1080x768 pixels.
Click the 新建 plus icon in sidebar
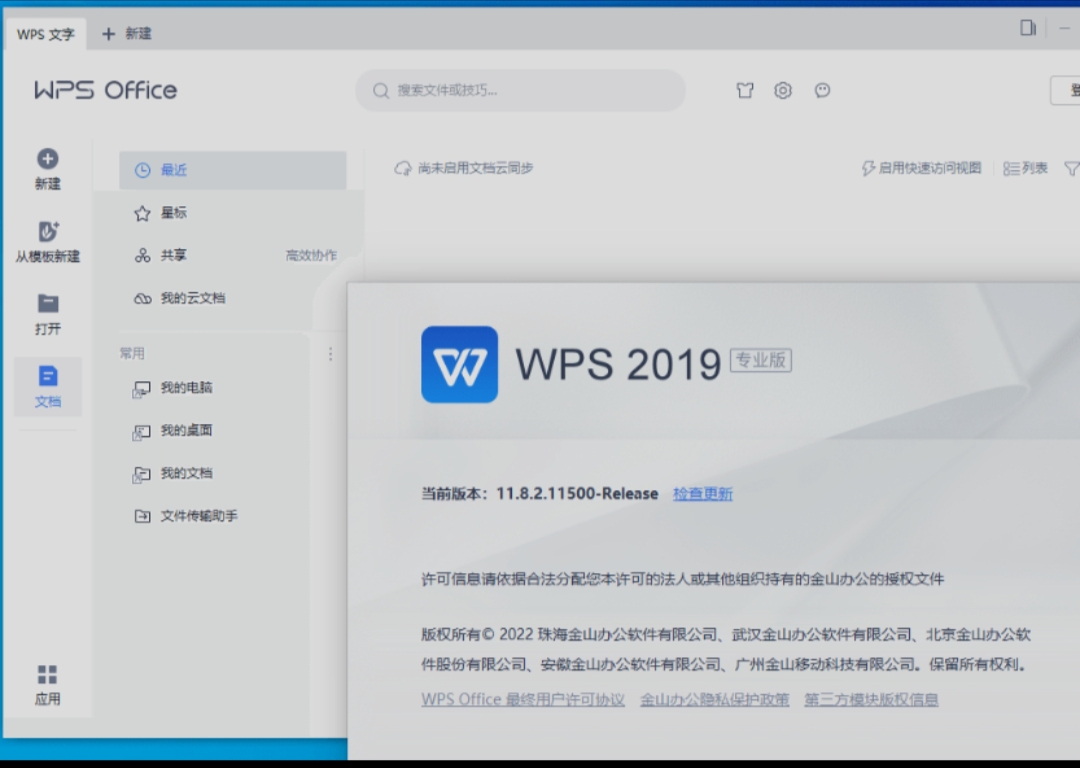(x=48, y=159)
